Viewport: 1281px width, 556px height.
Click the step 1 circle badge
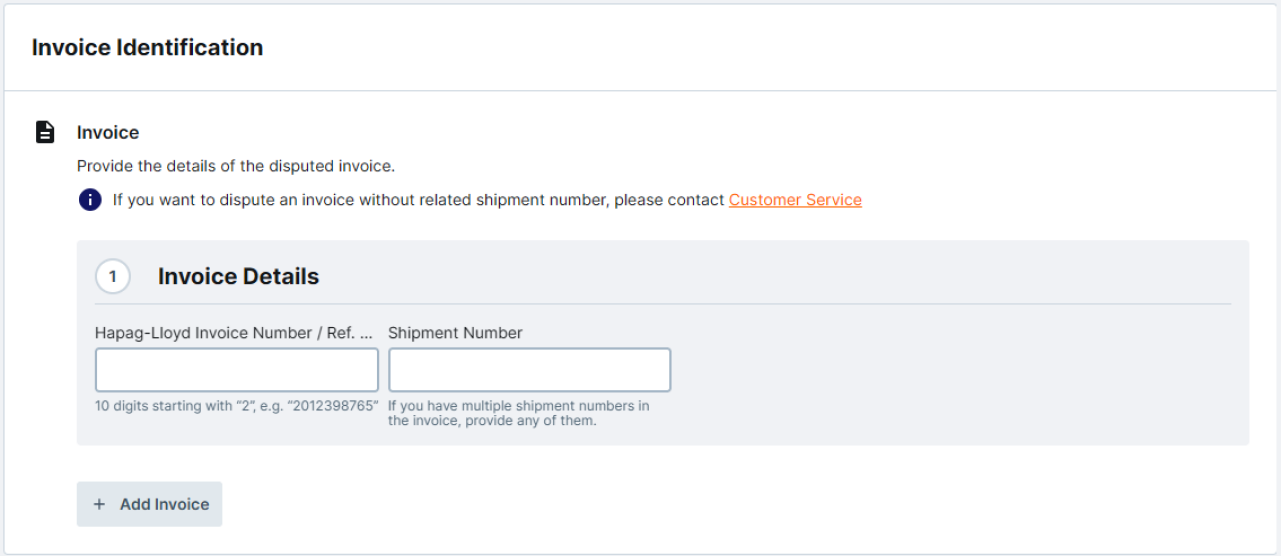click(113, 277)
